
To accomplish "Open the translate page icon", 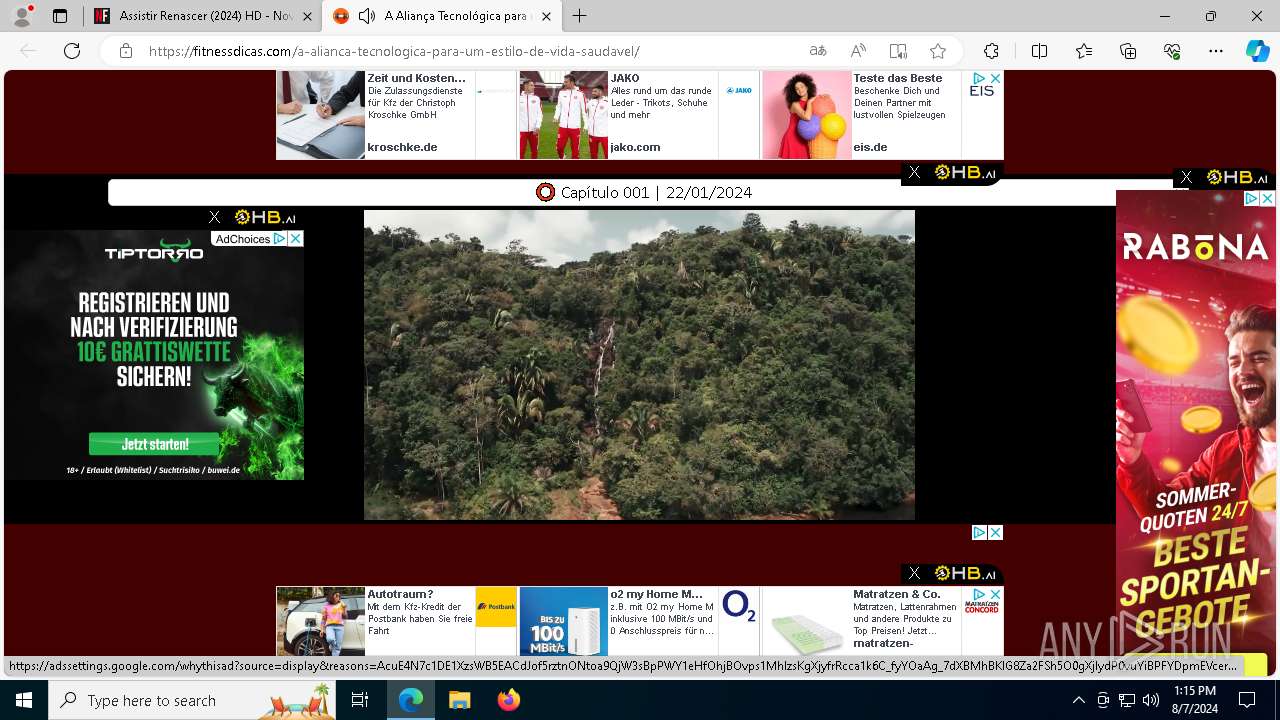I will click(818, 51).
